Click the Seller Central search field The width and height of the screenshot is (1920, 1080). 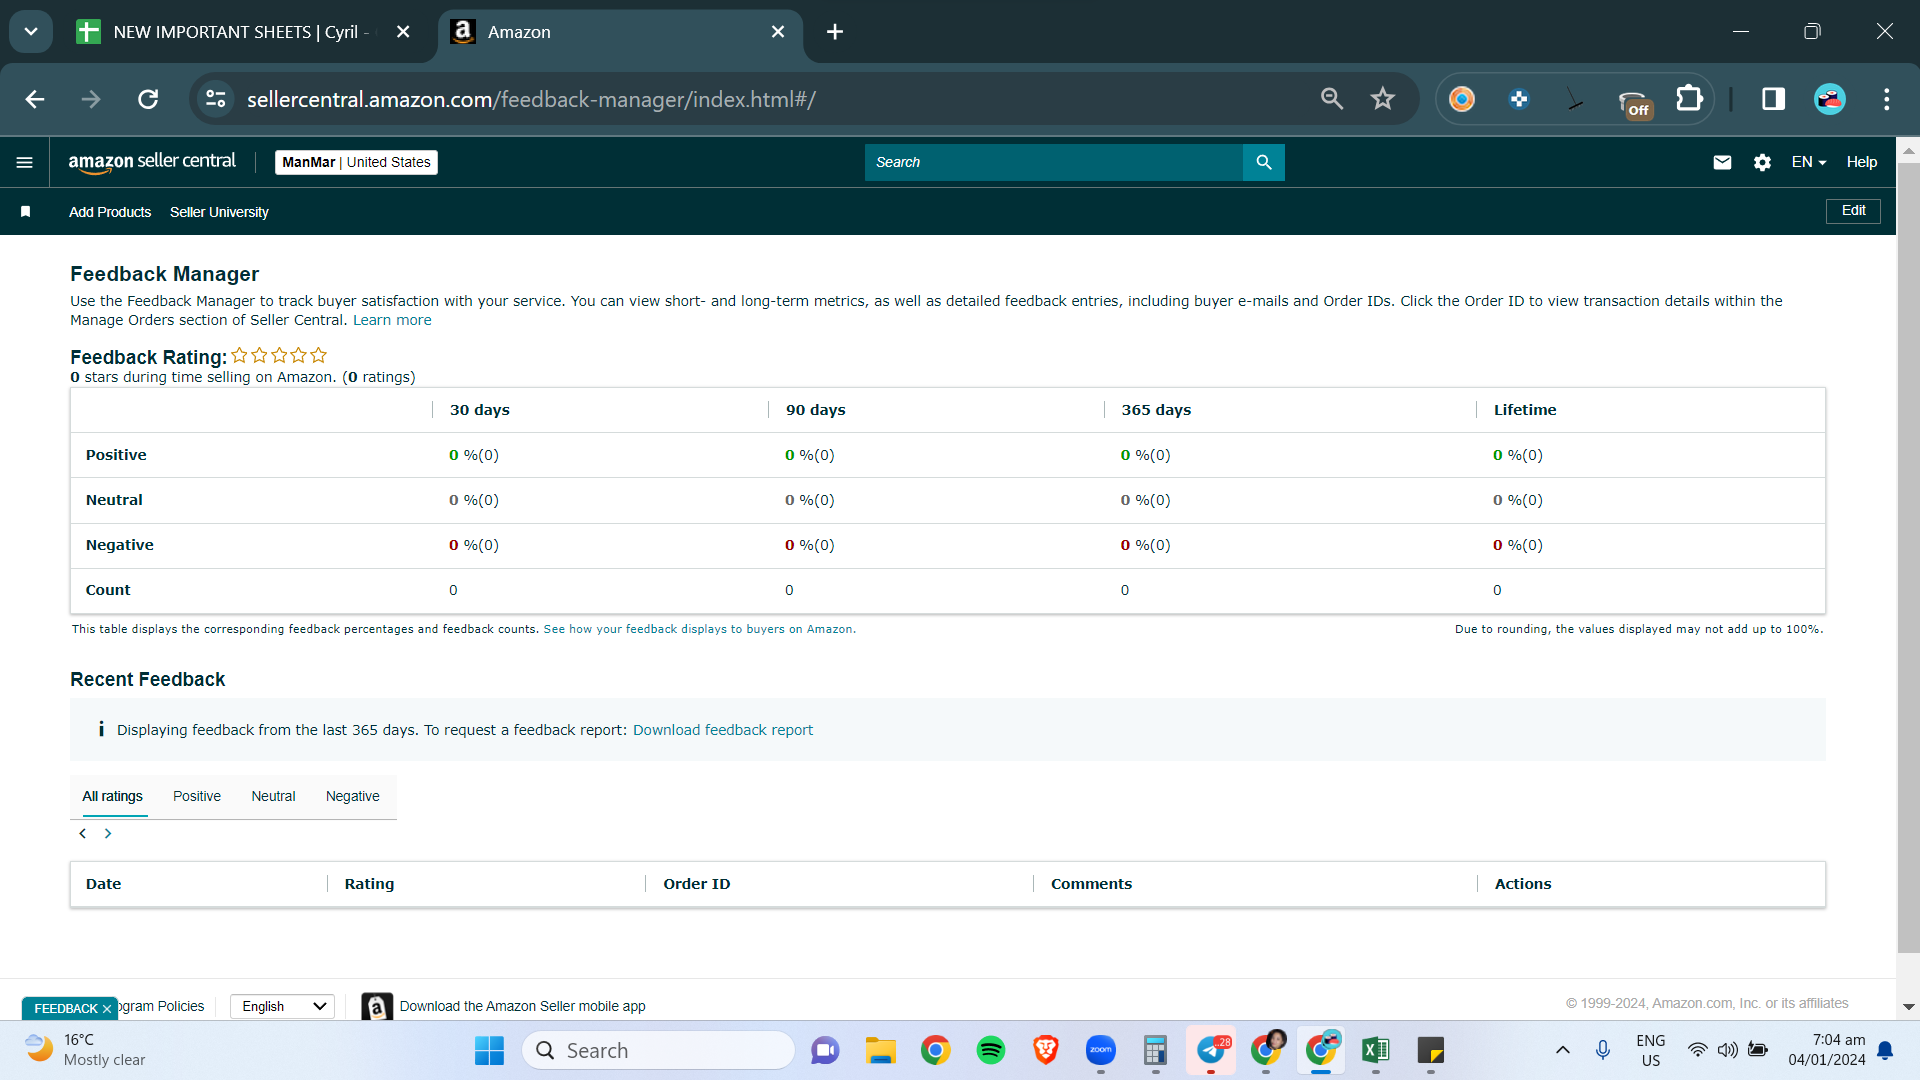(x=1054, y=162)
